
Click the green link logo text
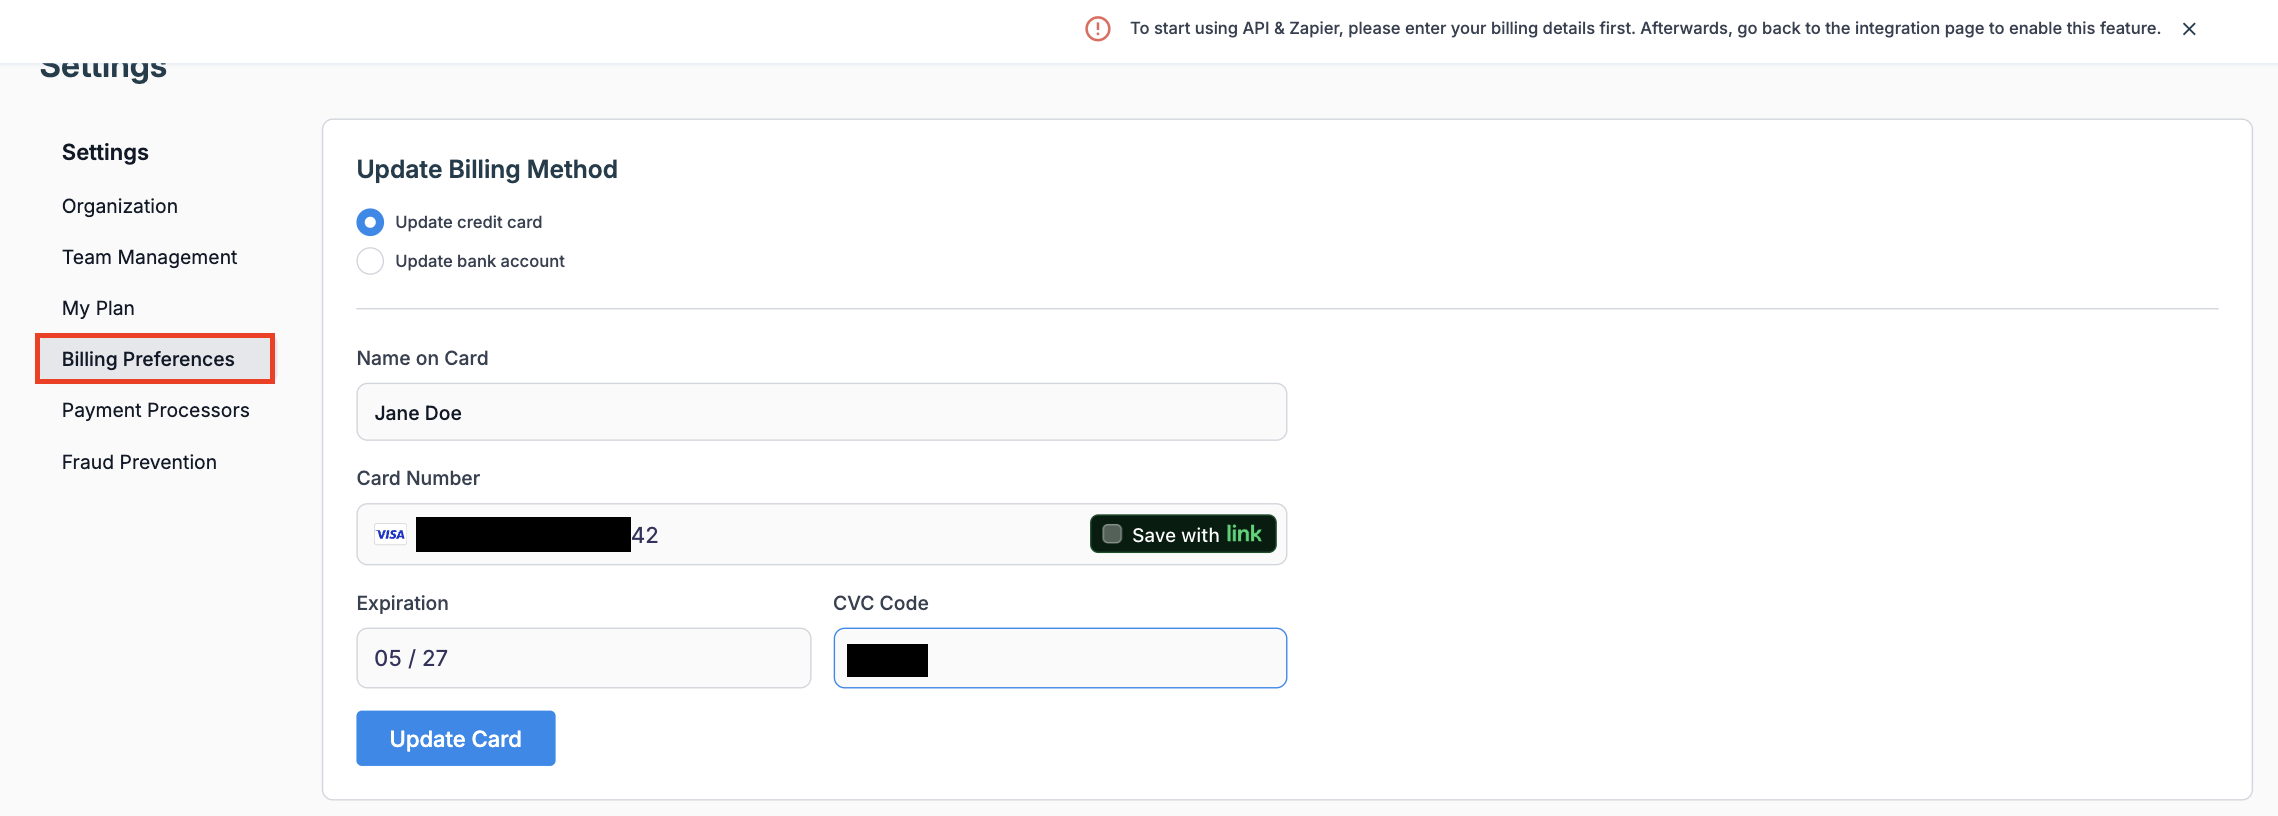(1244, 534)
